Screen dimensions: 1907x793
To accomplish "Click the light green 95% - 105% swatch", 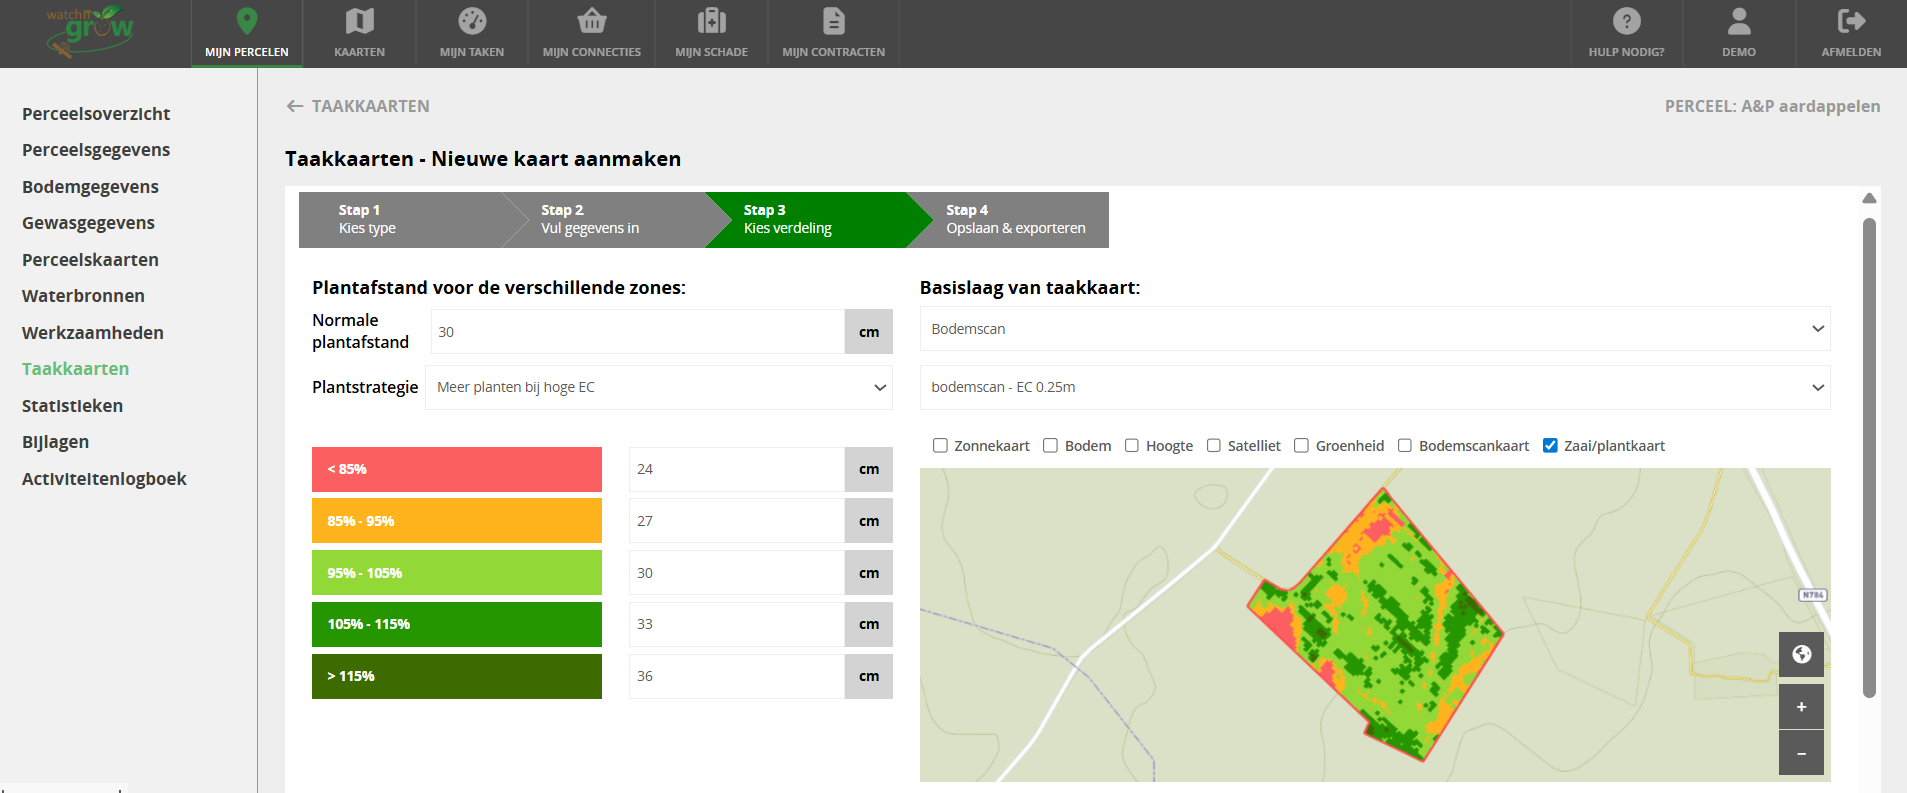I will (457, 573).
